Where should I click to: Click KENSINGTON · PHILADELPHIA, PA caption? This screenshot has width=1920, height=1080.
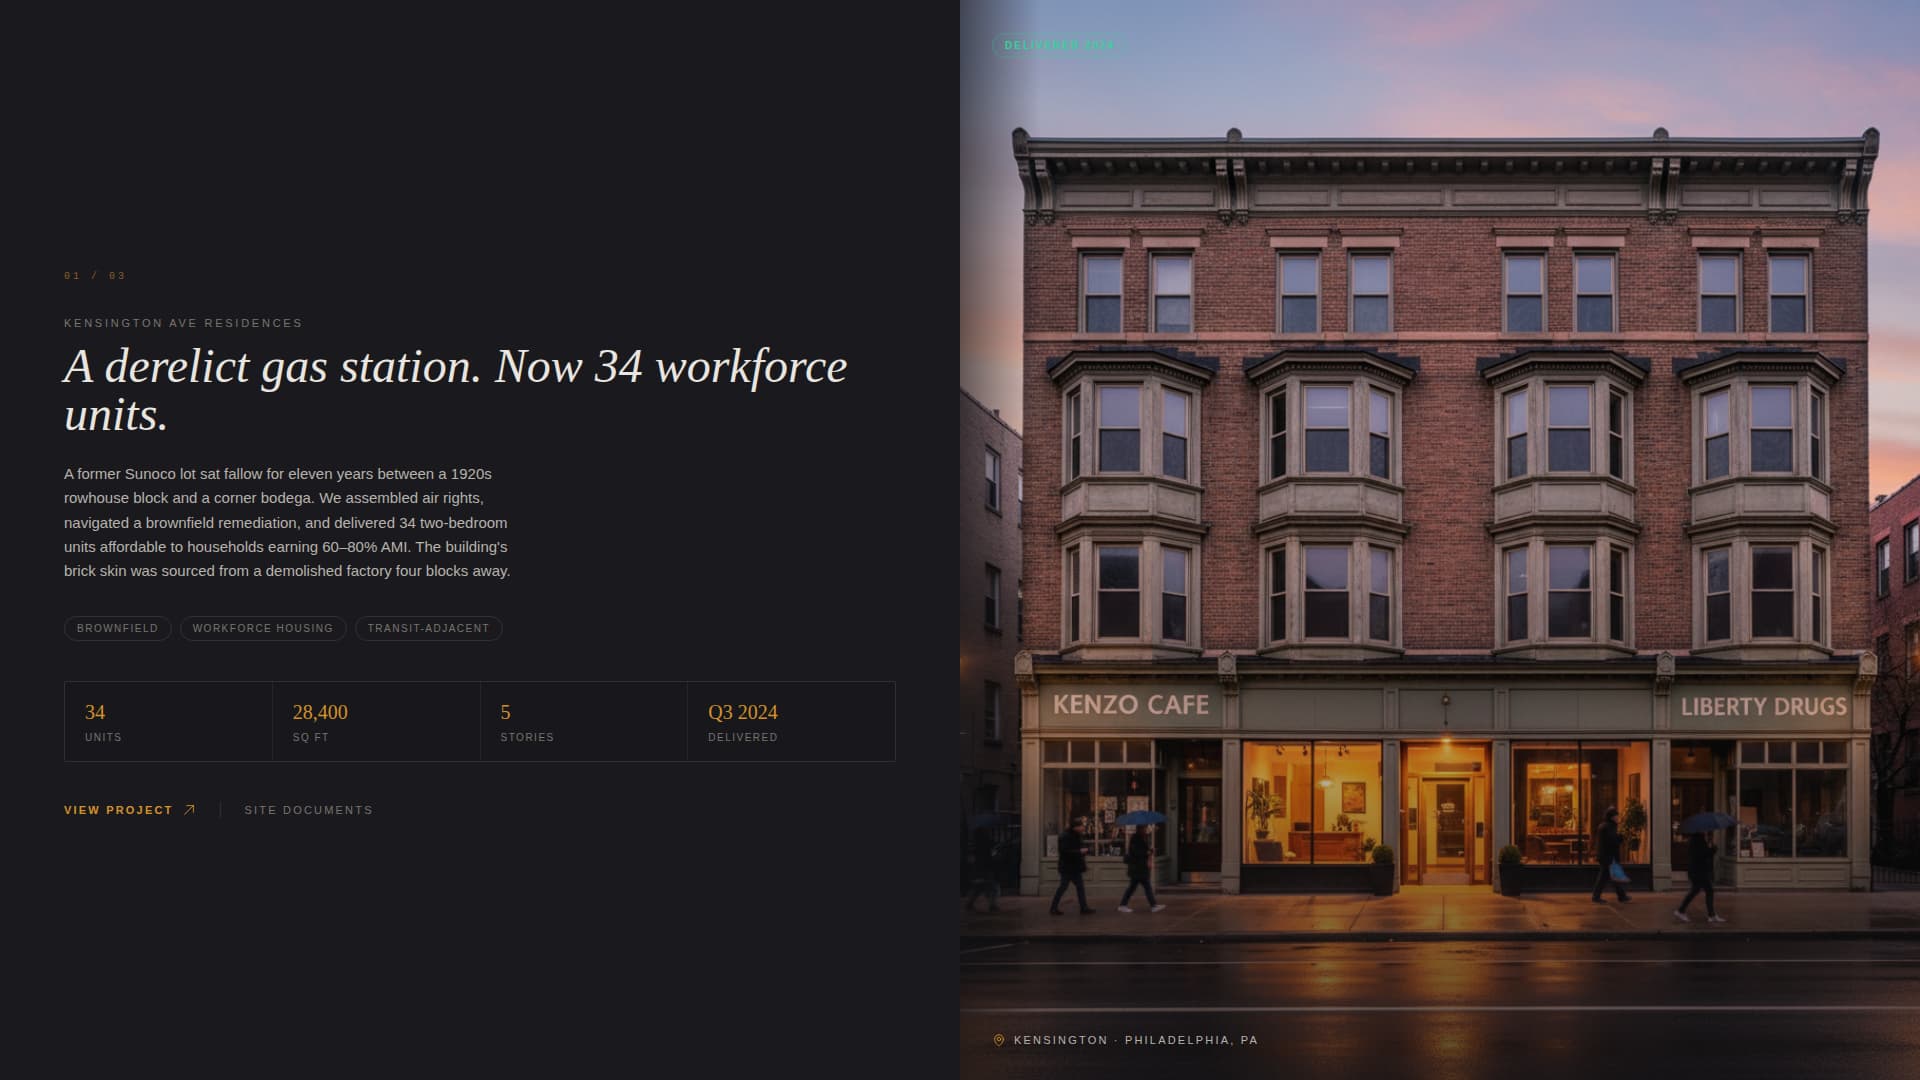coord(1137,1040)
